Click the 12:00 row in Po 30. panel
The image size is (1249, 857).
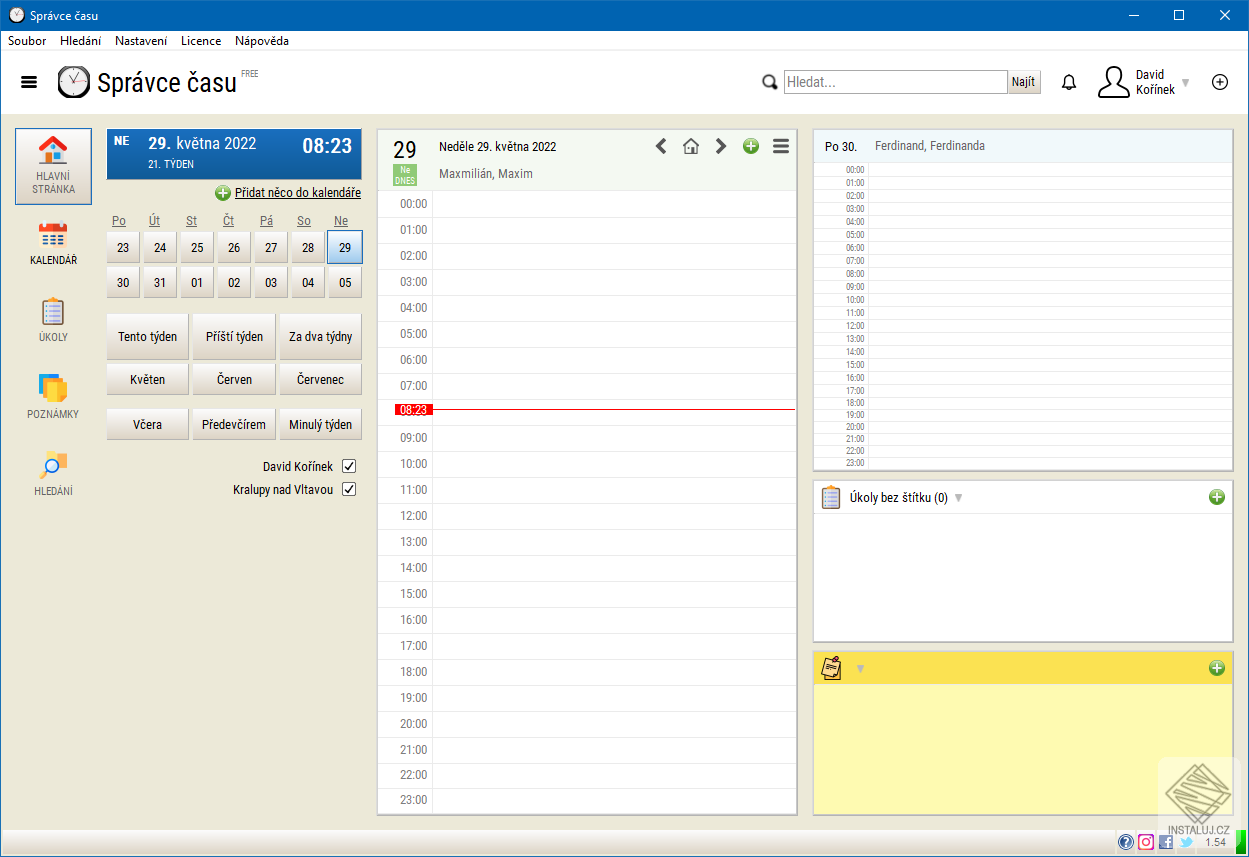[x=1050, y=326]
